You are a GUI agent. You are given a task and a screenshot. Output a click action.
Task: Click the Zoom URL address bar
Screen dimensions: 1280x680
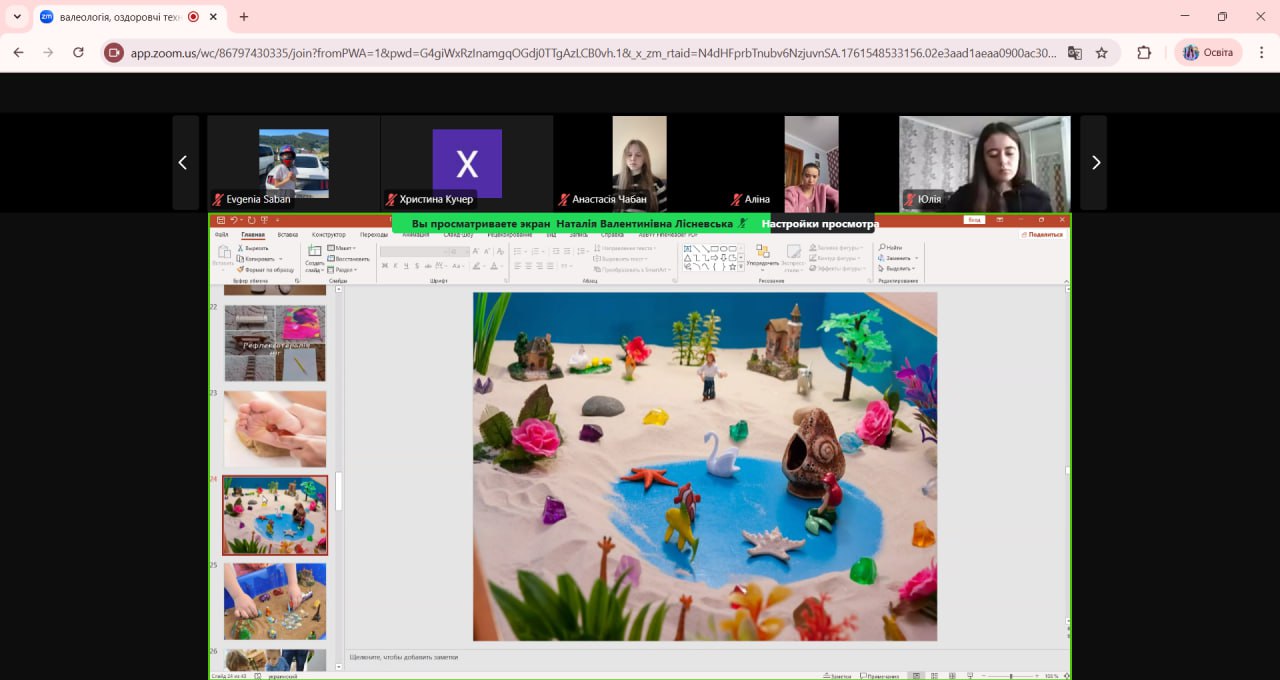click(590, 53)
